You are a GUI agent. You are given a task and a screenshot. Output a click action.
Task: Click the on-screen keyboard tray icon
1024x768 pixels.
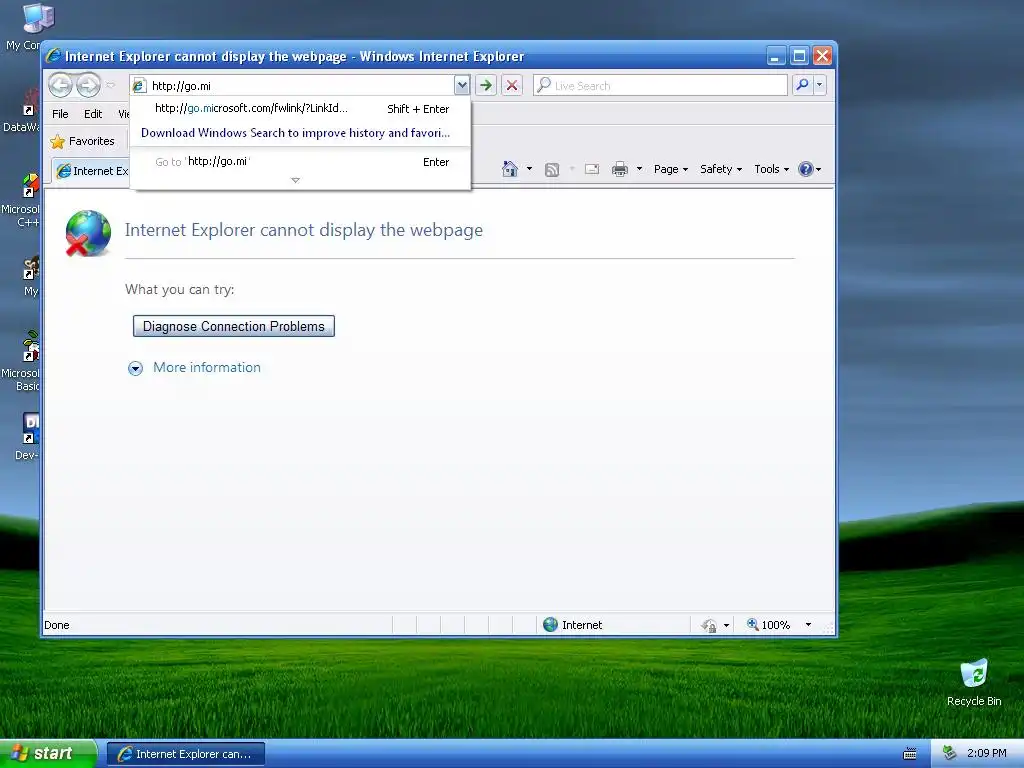point(909,754)
